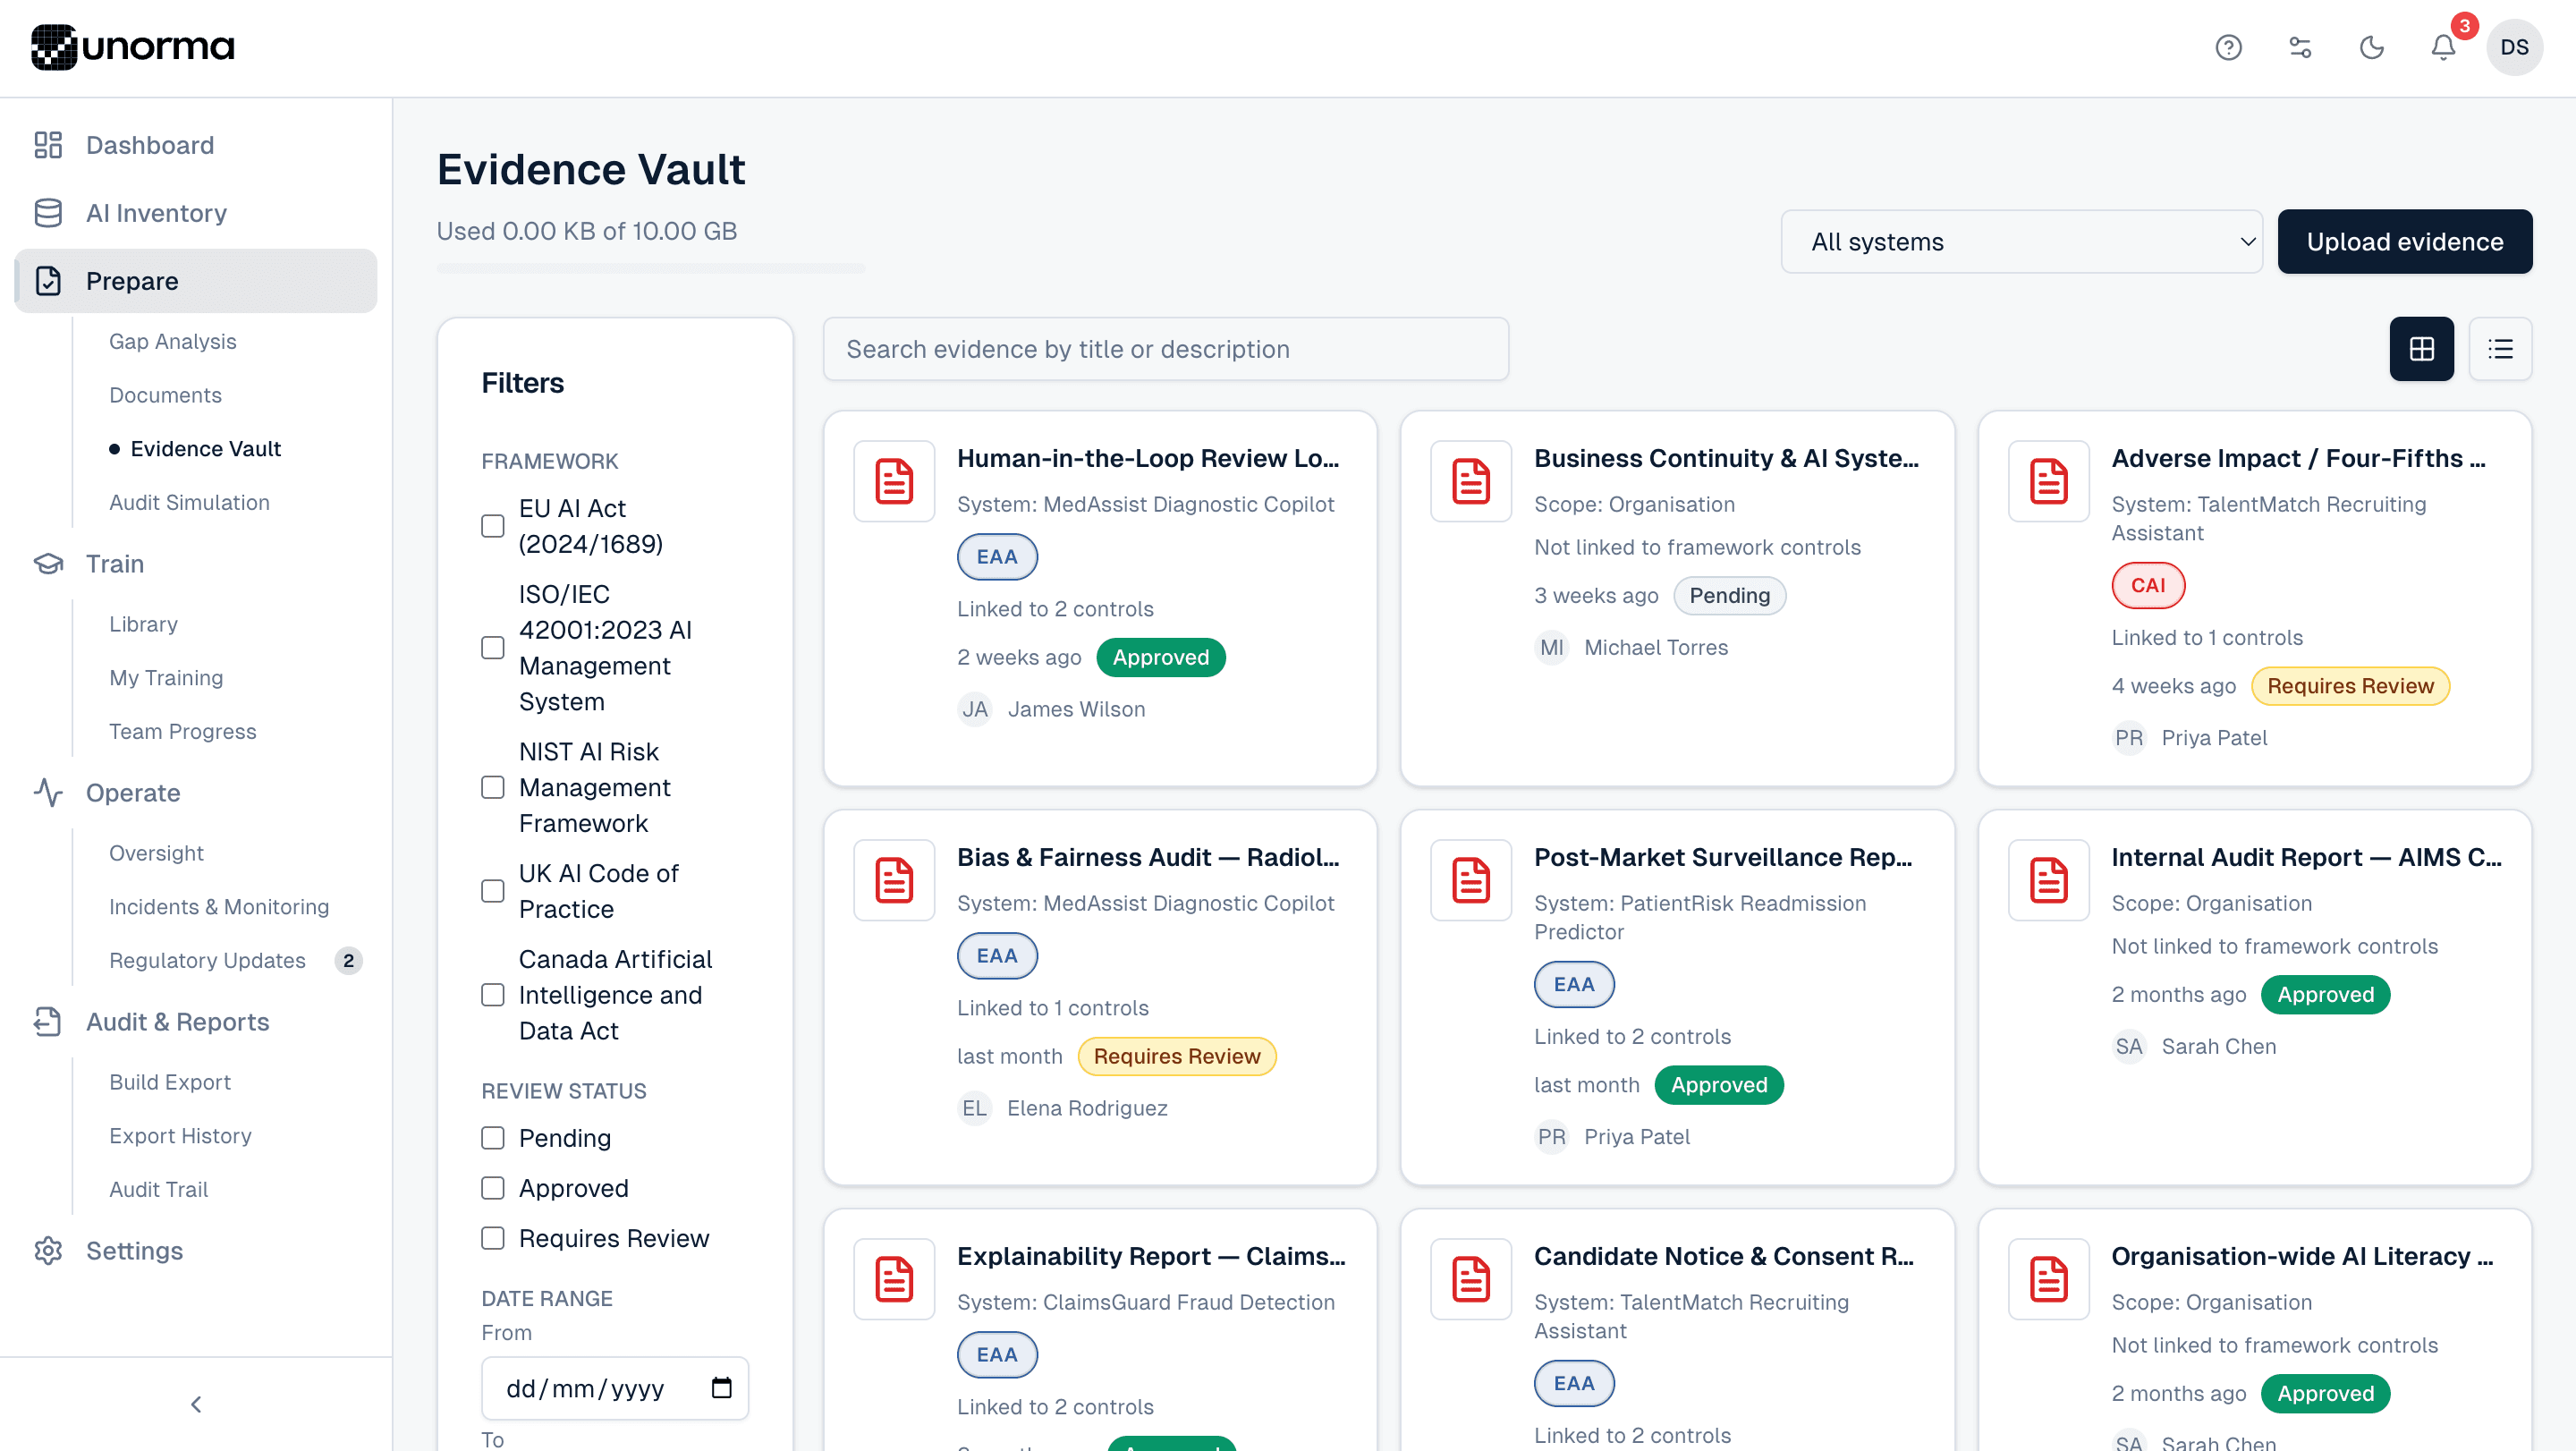
Task: Click Human-in-the-Loop Review document icon
Action: (x=894, y=481)
